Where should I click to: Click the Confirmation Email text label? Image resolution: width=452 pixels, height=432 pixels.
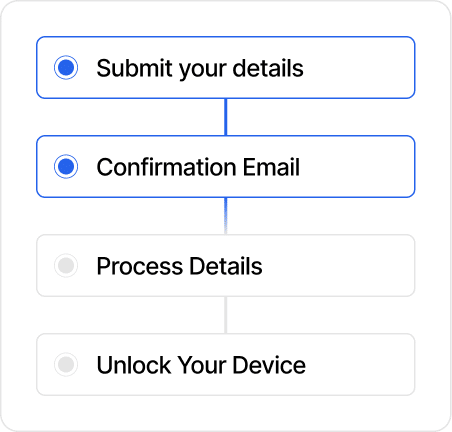[198, 167]
